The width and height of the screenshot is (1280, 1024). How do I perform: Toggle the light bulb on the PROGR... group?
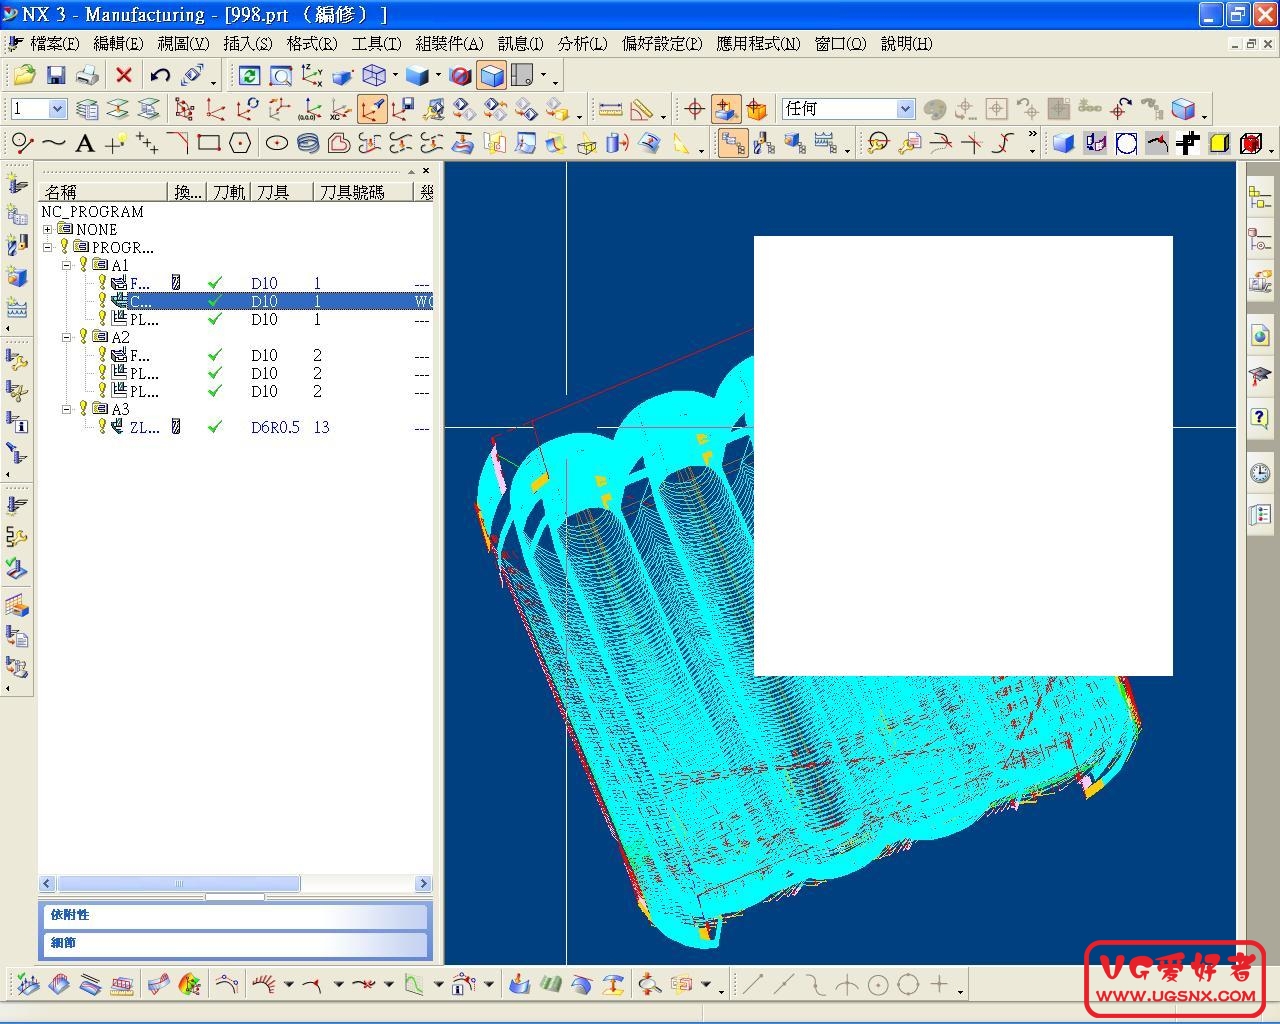(x=65, y=247)
